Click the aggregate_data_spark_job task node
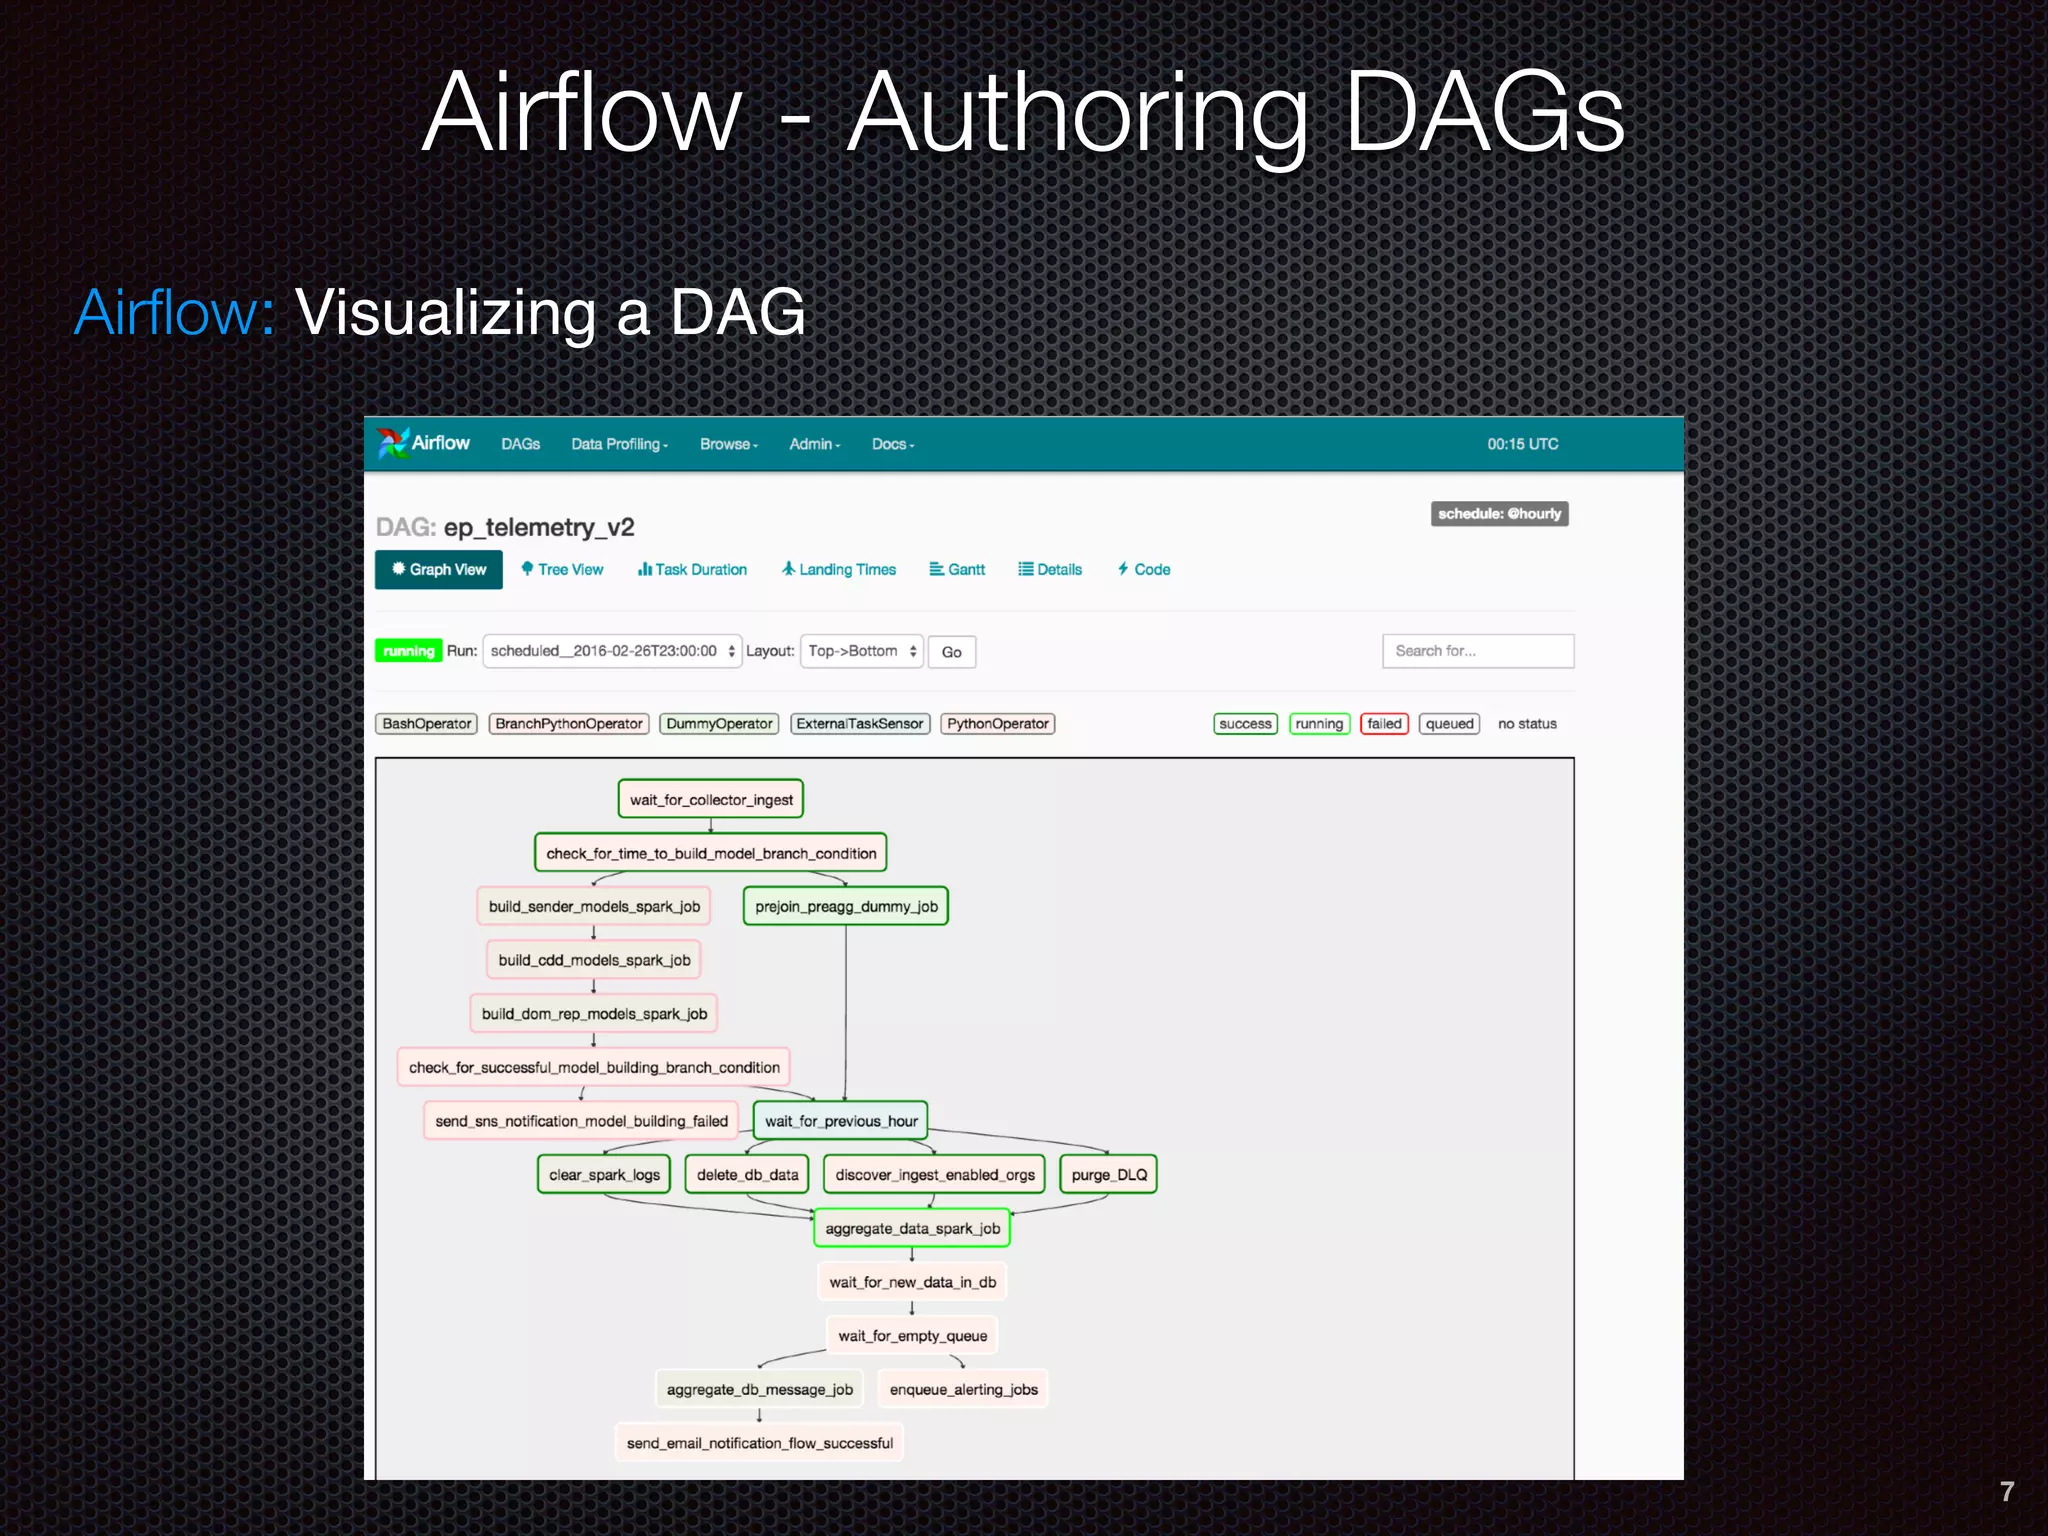 tap(912, 1228)
